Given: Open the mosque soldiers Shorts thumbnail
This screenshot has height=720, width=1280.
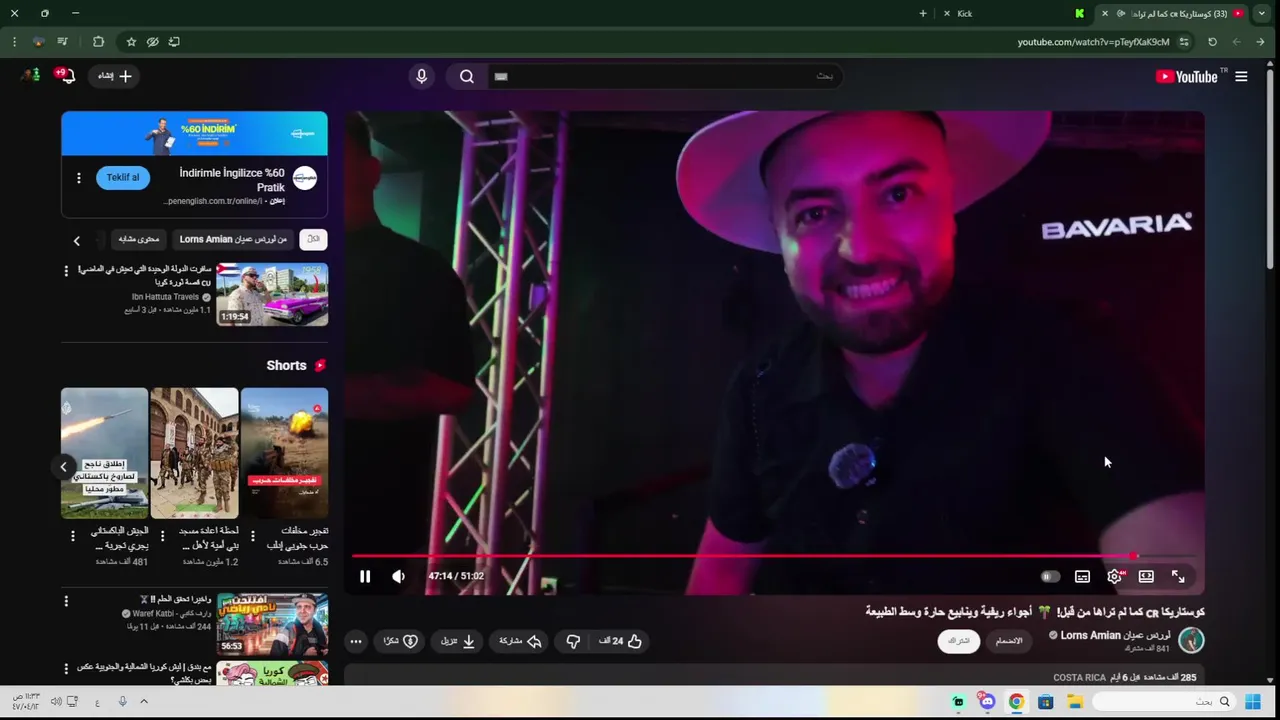Looking at the screenshot, I should tap(194, 453).
